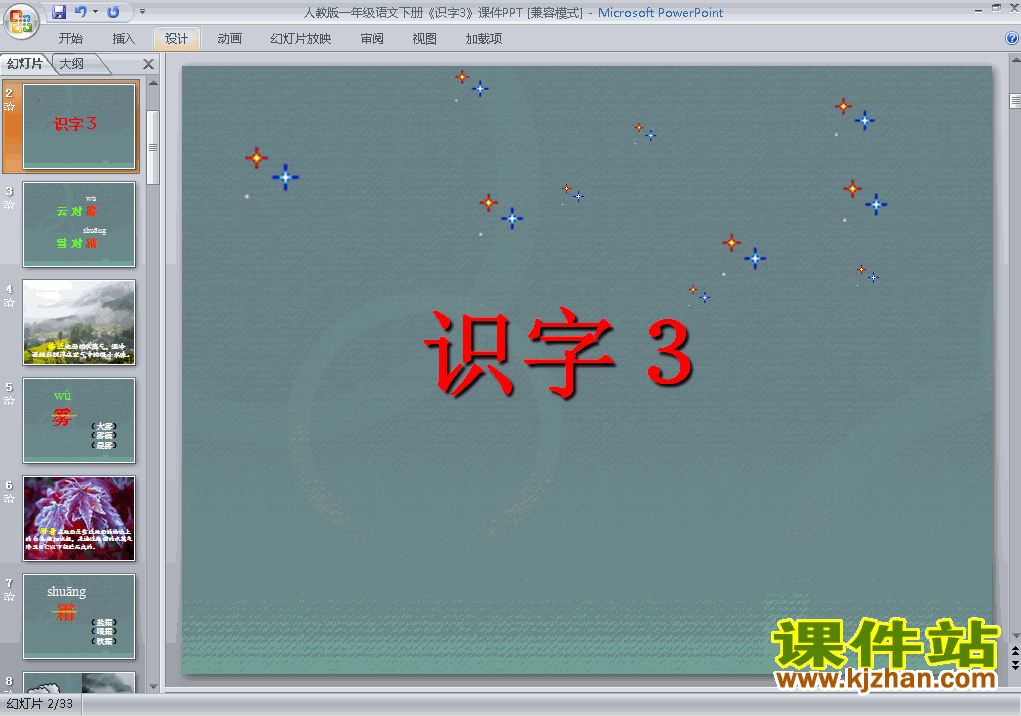Expand the undo history dropdown arrow
Screen dimensions: 1021x716
coord(96,12)
